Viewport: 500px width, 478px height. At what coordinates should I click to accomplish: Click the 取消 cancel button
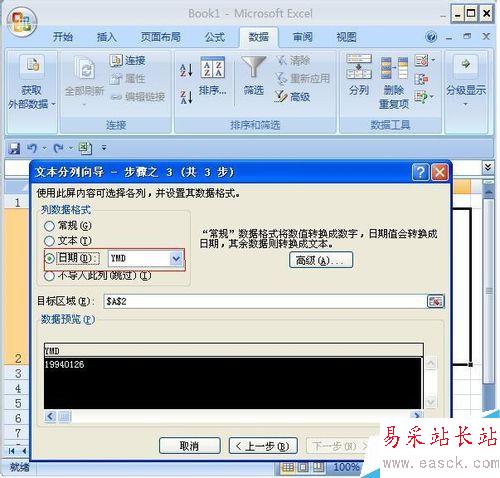tap(189, 446)
